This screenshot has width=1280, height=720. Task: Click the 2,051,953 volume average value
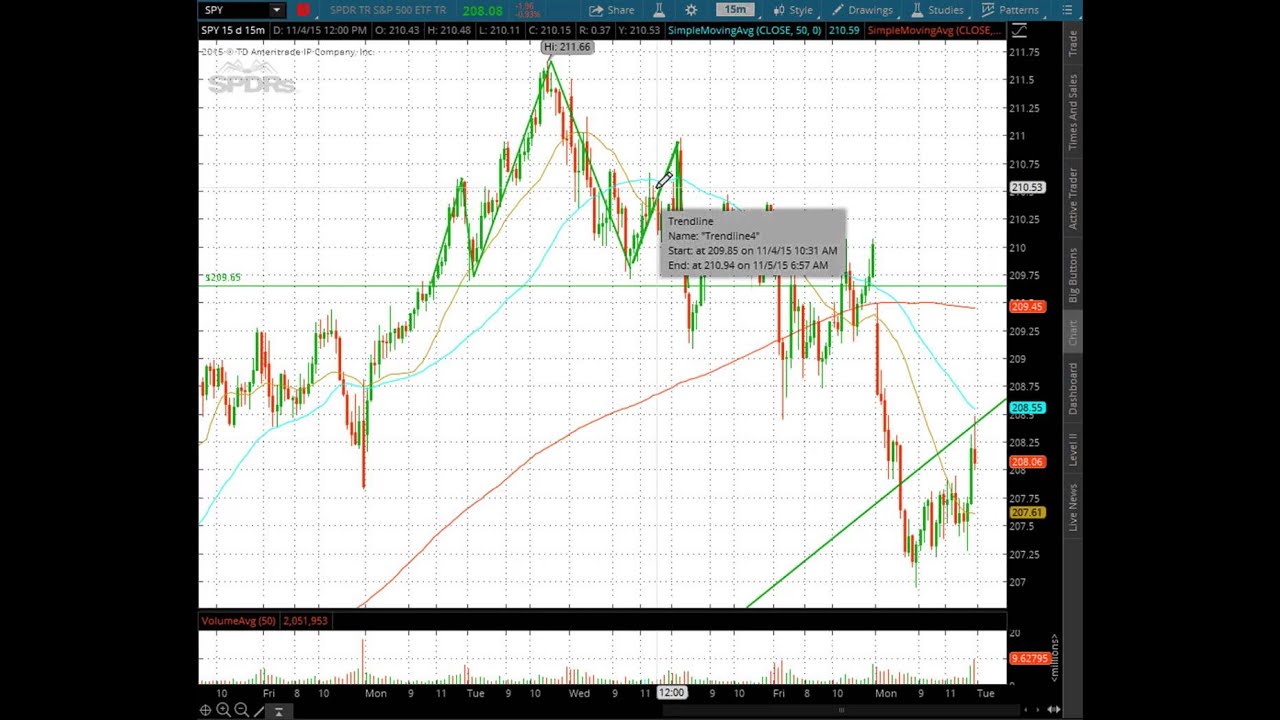pos(305,621)
